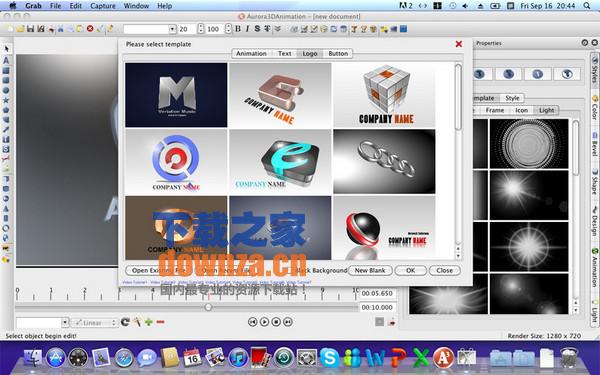Toggle Italic text formatting
The image size is (600, 375).
(x=248, y=29)
